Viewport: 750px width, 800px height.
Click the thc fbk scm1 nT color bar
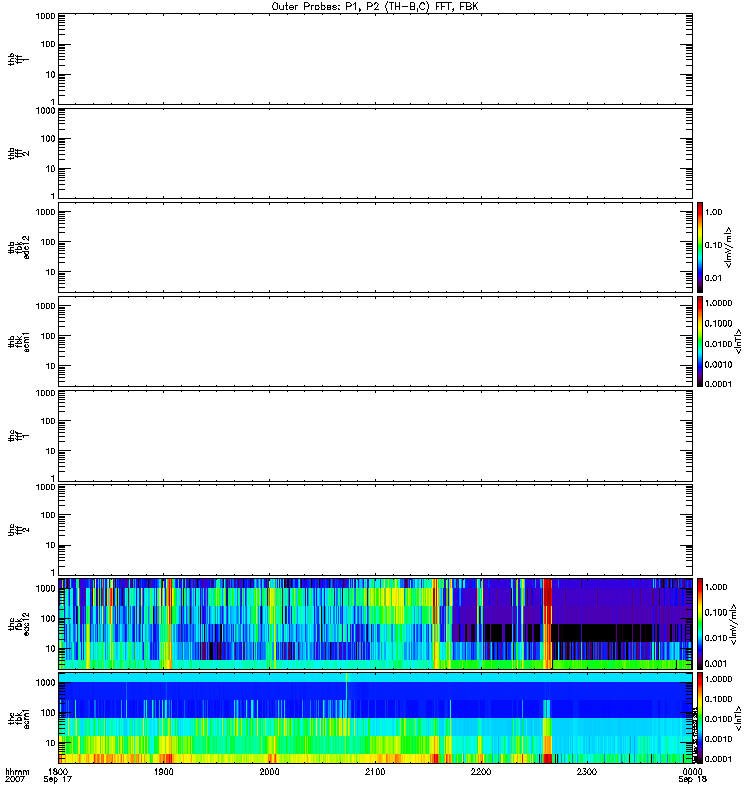tap(700, 718)
